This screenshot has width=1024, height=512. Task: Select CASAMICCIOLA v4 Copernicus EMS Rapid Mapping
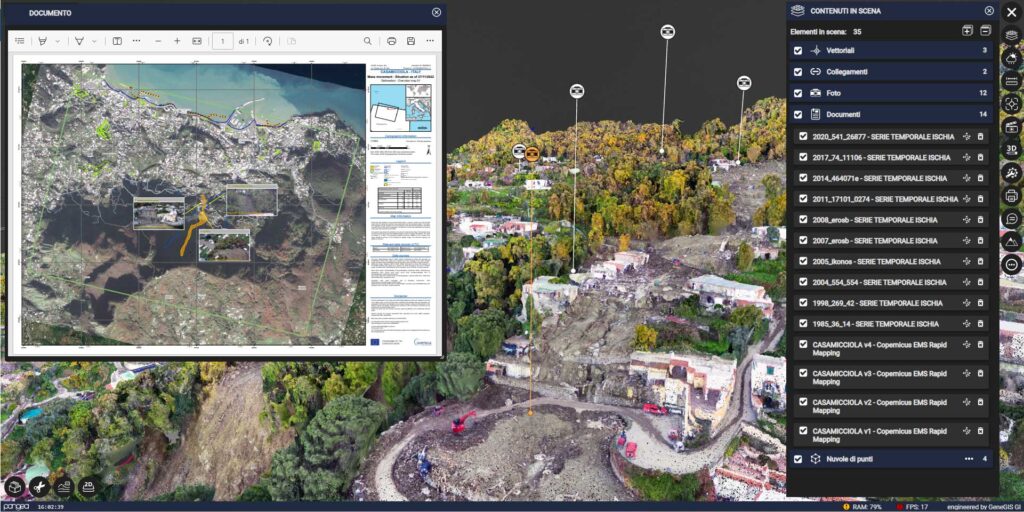[x=880, y=347]
